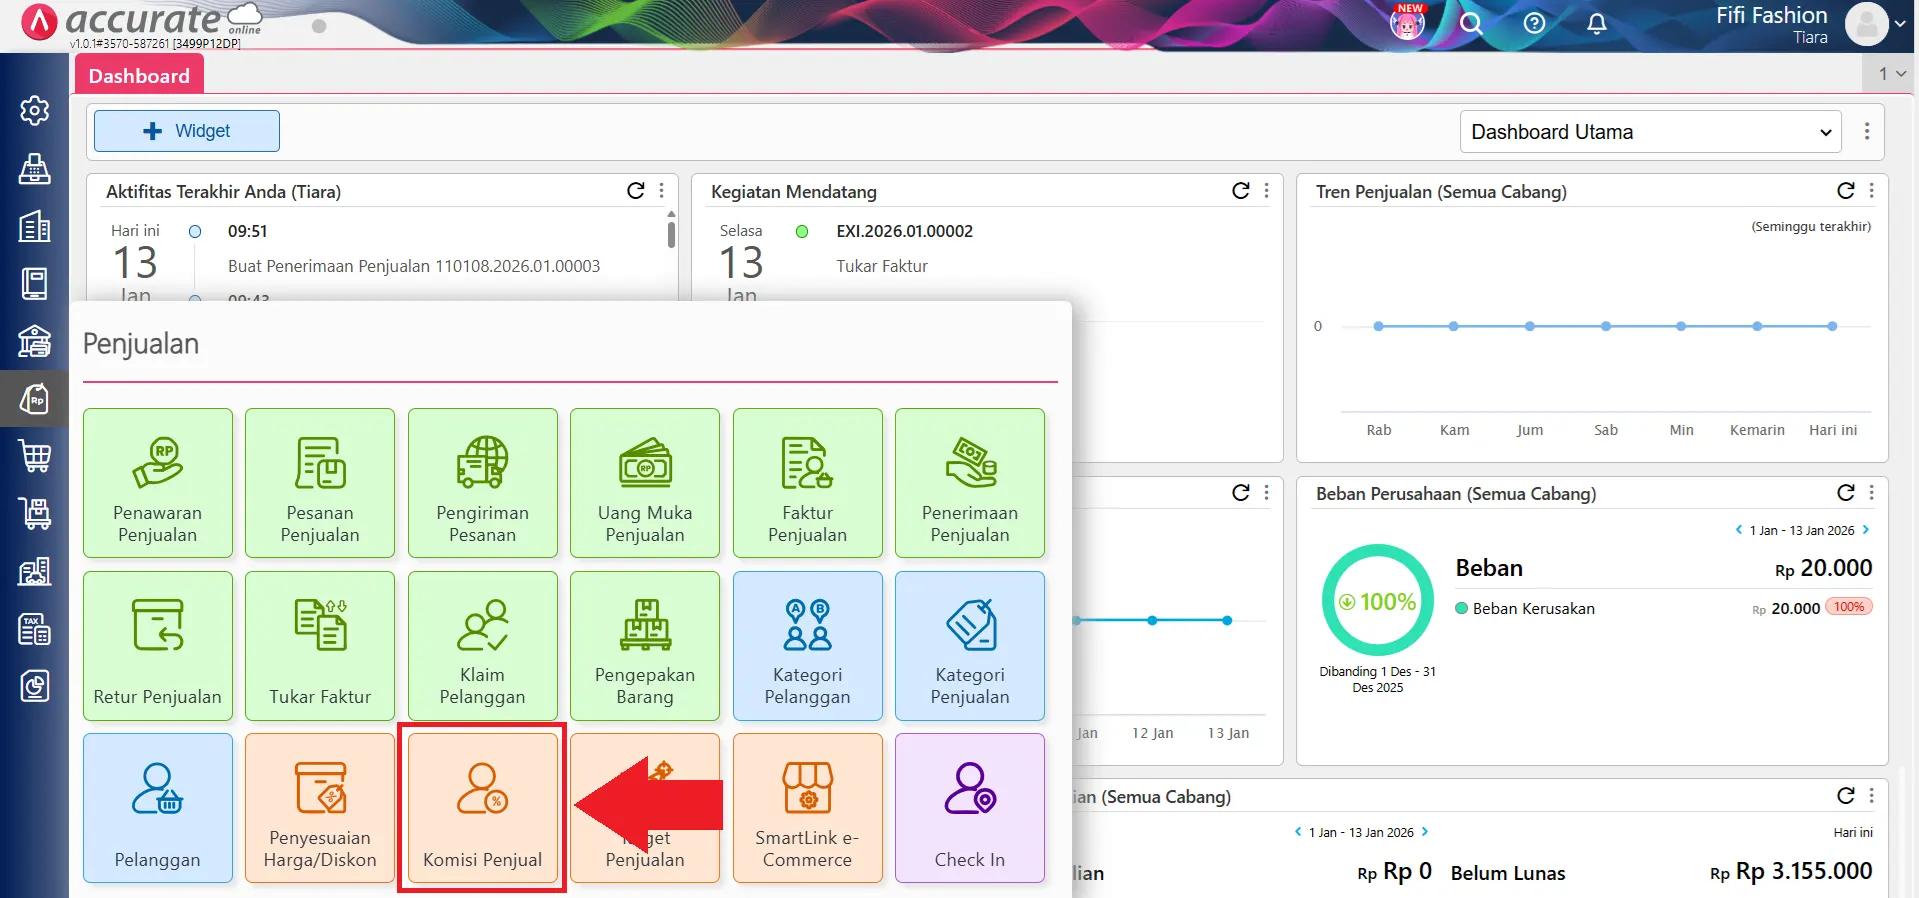Viewport: 1919px width, 898px height.
Task: Go to next period in Beban widget
Action: [1866, 530]
